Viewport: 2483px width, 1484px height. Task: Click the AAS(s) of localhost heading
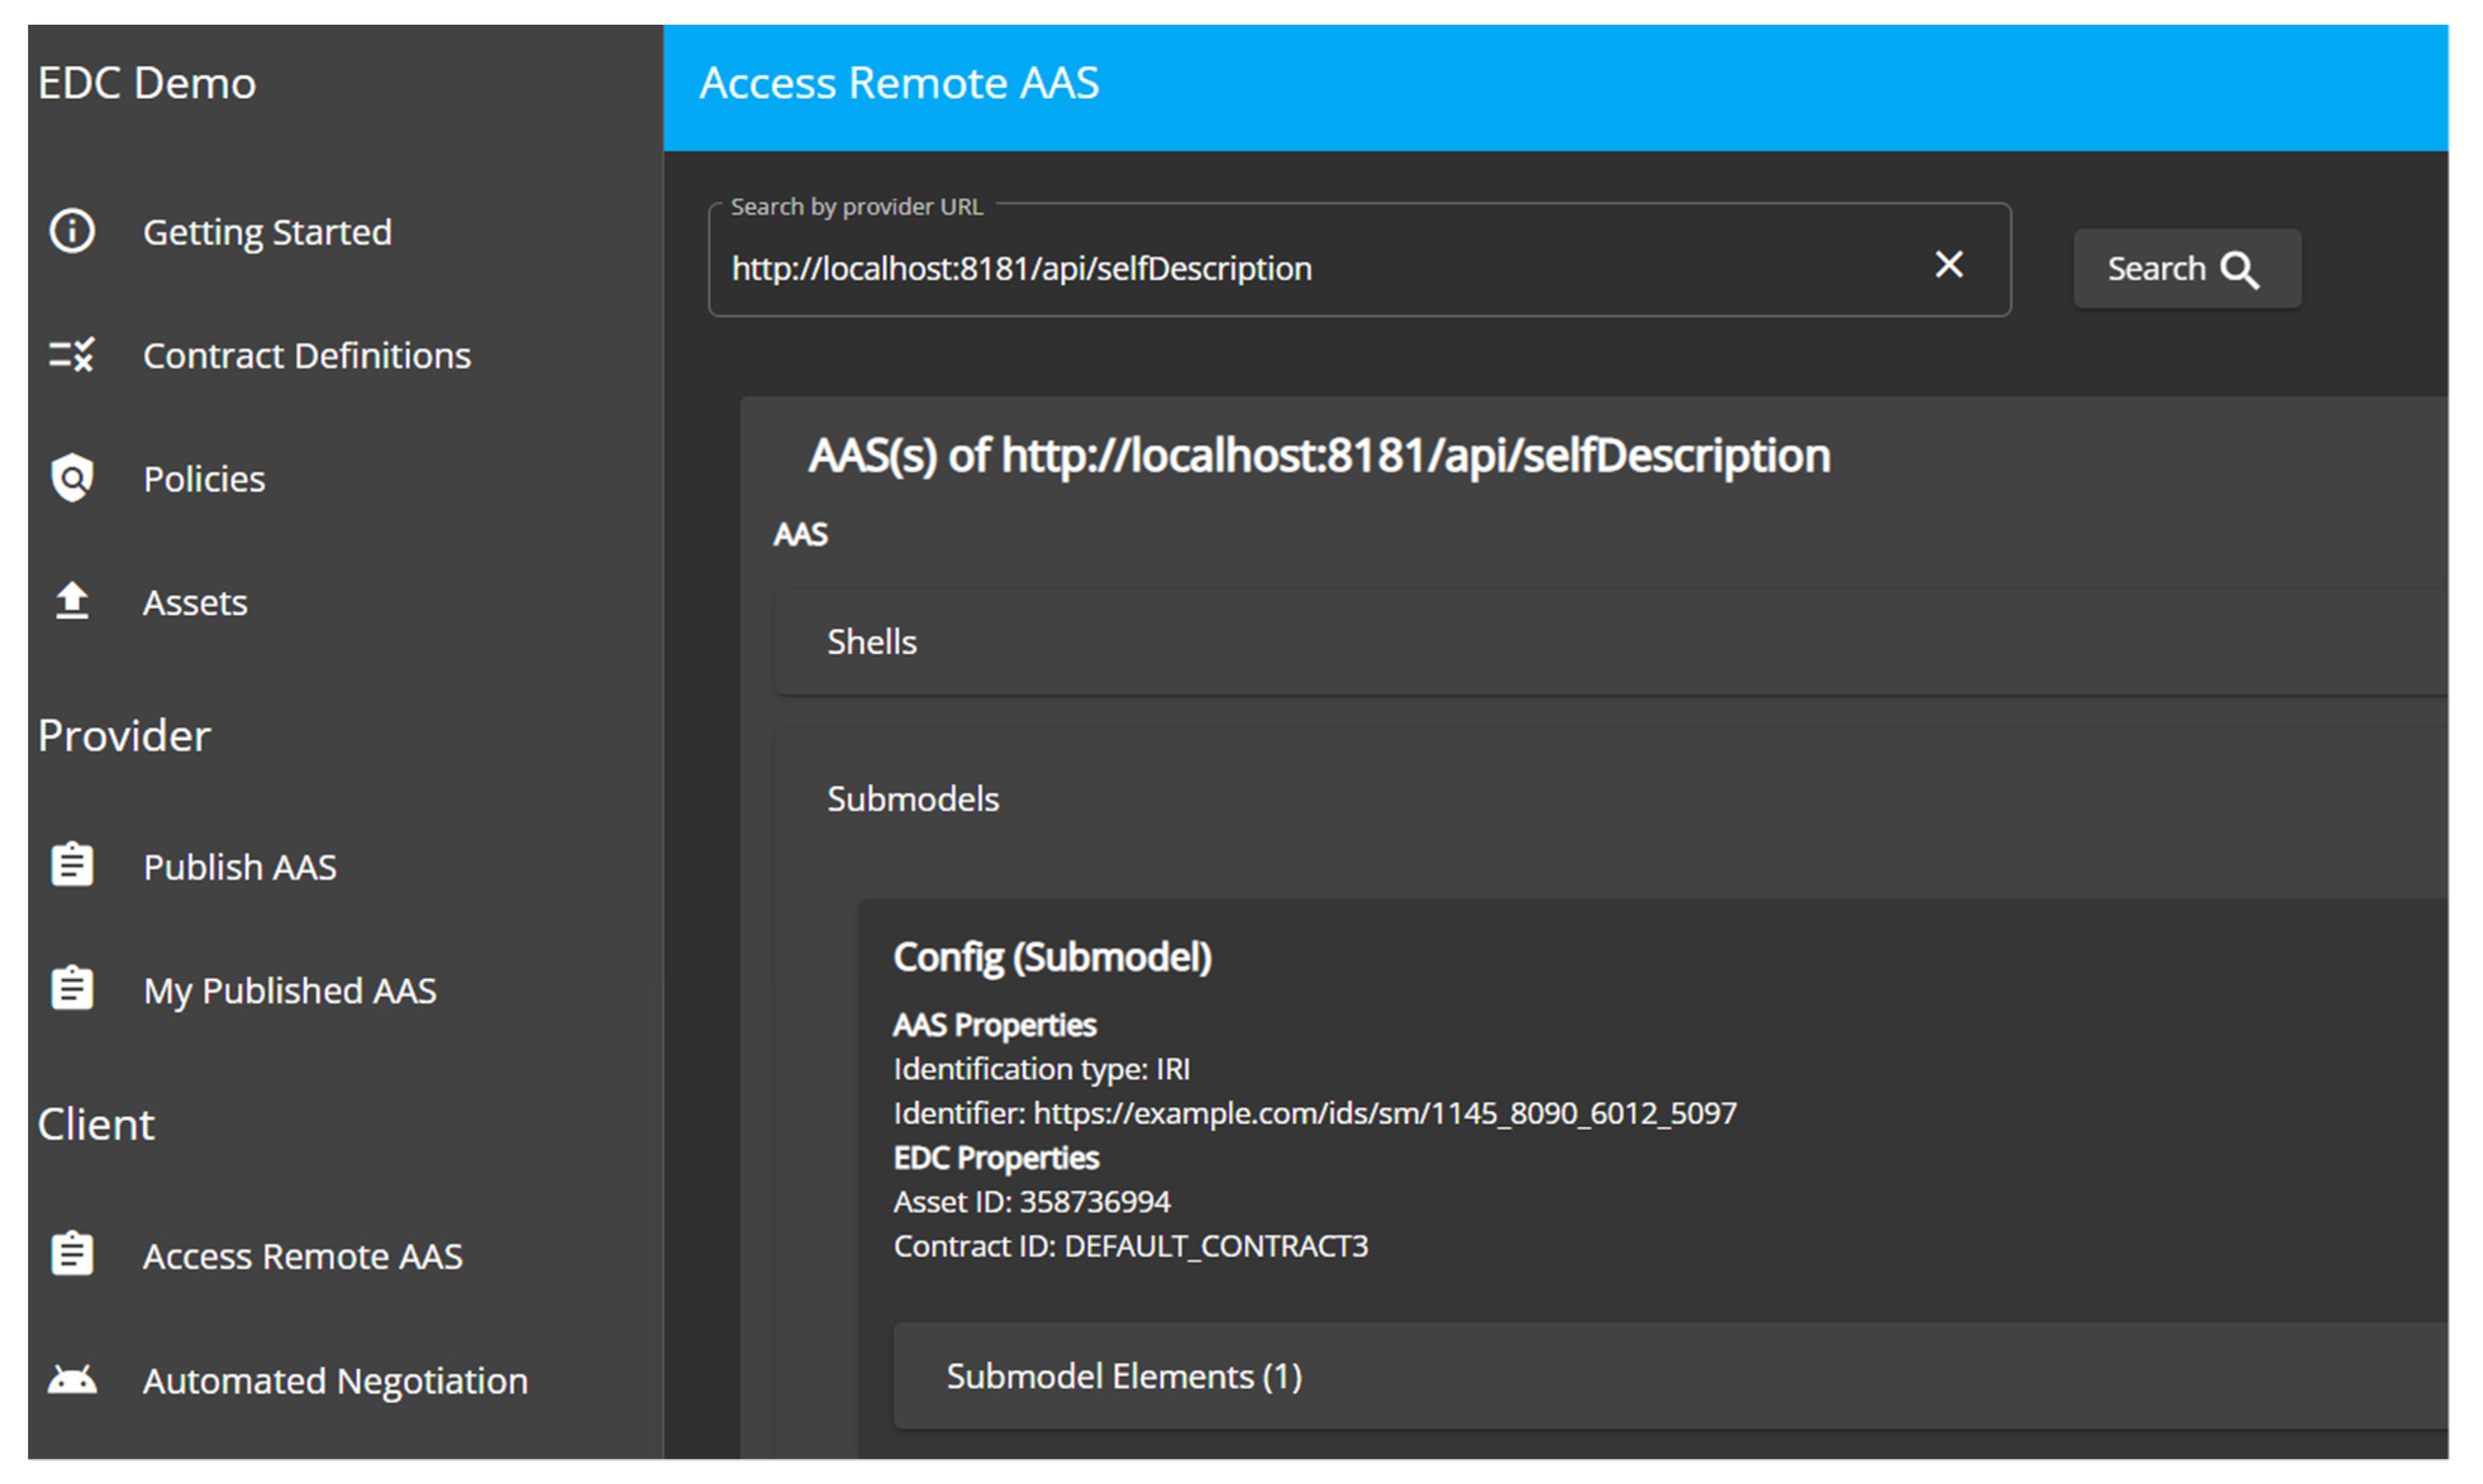[x=1319, y=456]
